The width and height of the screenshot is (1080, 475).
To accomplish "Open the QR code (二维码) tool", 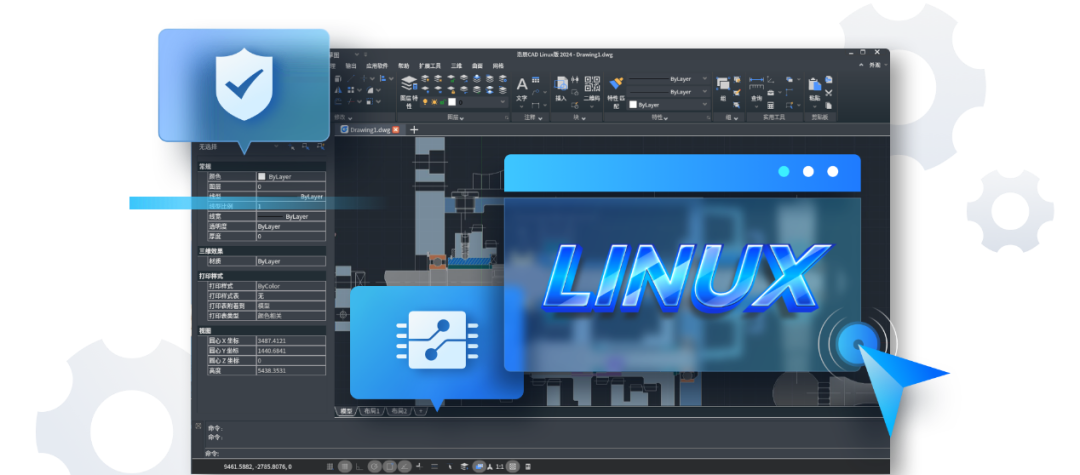I will [592, 87].
